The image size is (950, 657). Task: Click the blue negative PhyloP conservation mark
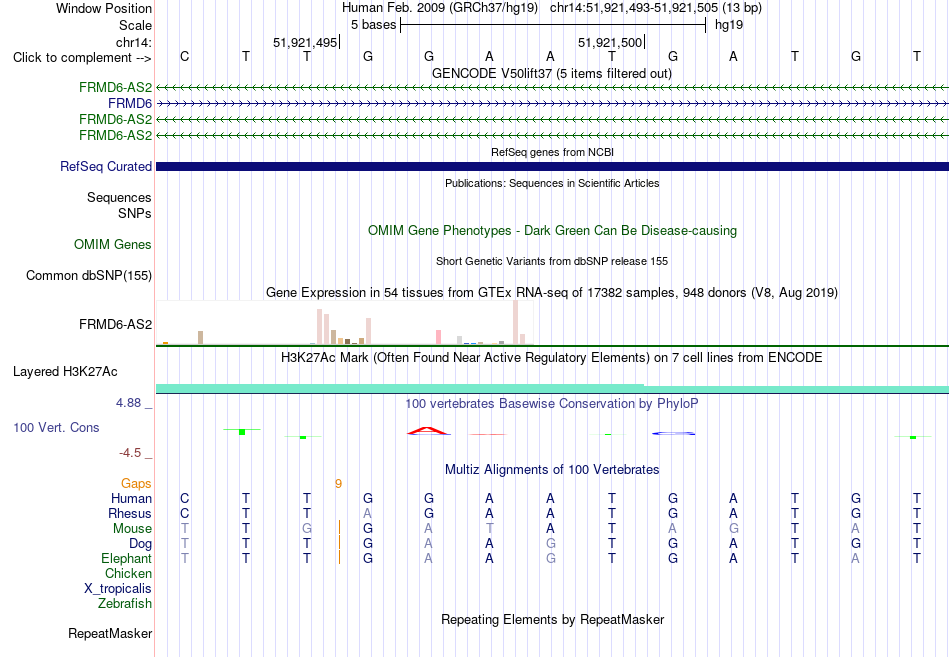pyautogui.click(x=673, y=433)
